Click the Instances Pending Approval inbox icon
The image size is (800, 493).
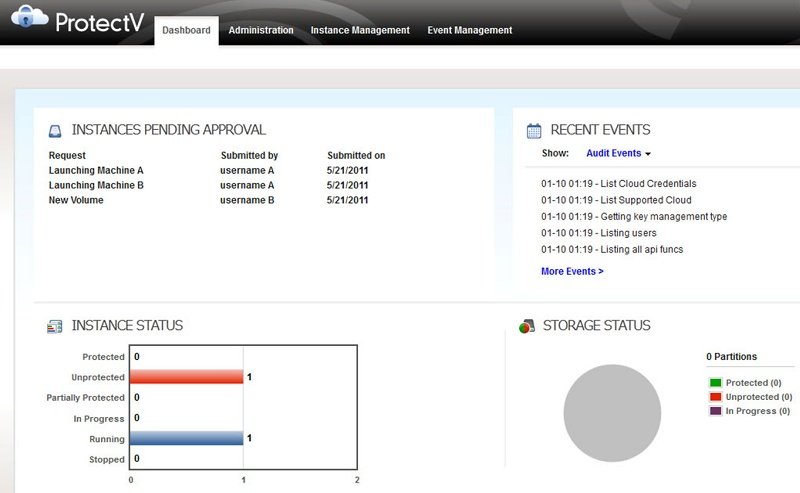[x=55, y=131]
